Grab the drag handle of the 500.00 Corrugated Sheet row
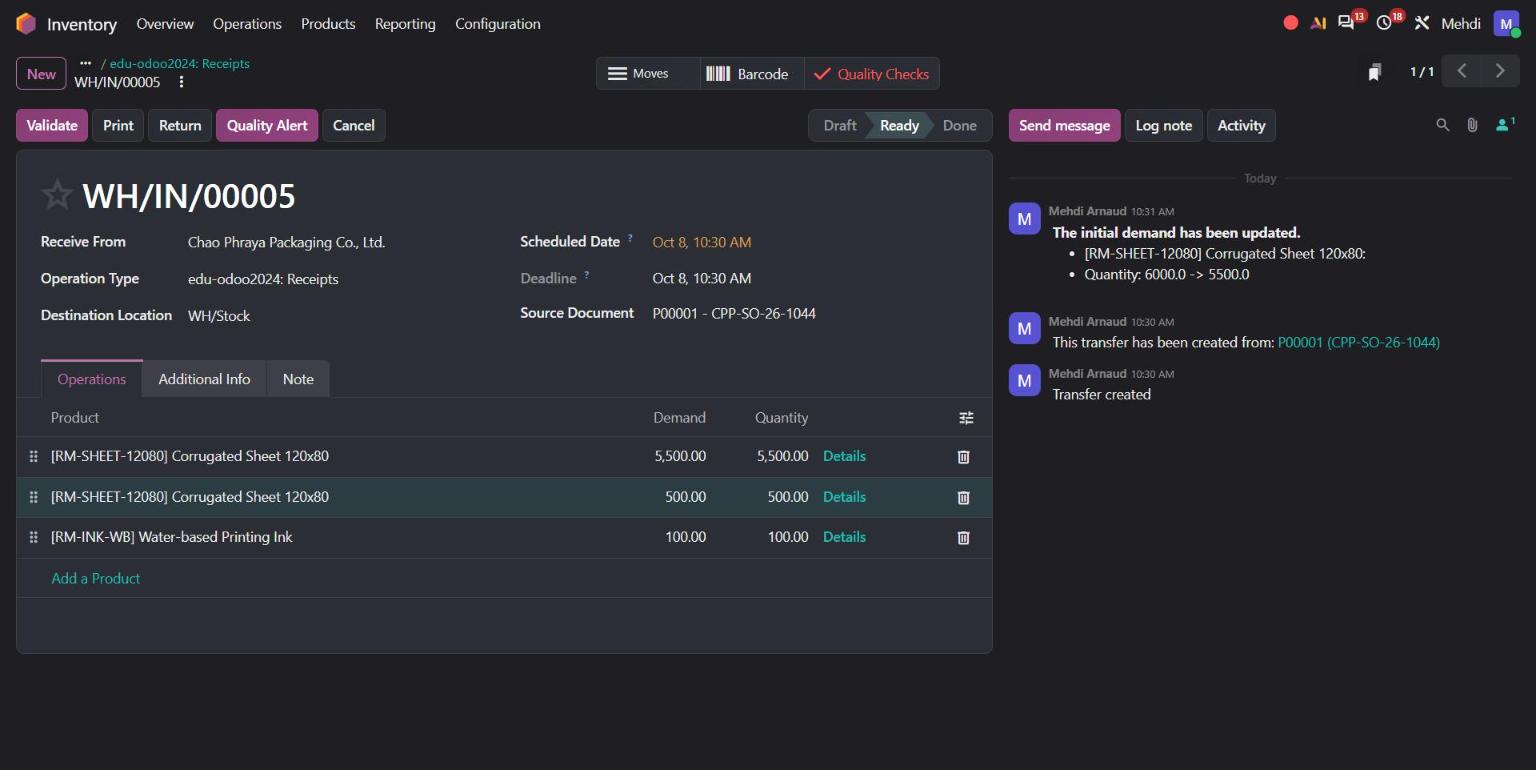The height and width of the screenshot is (770, 1536). (33, 497)
